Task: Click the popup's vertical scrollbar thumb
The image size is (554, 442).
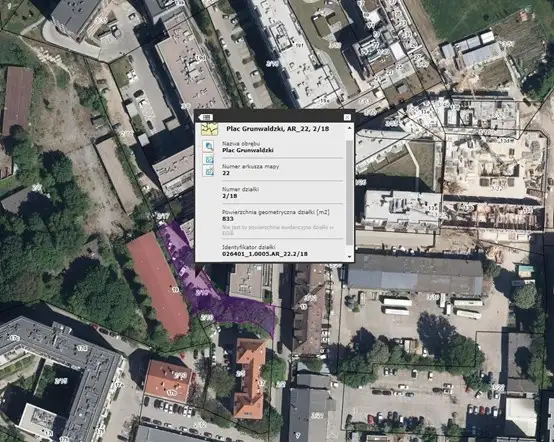Action: pos(349,193)
